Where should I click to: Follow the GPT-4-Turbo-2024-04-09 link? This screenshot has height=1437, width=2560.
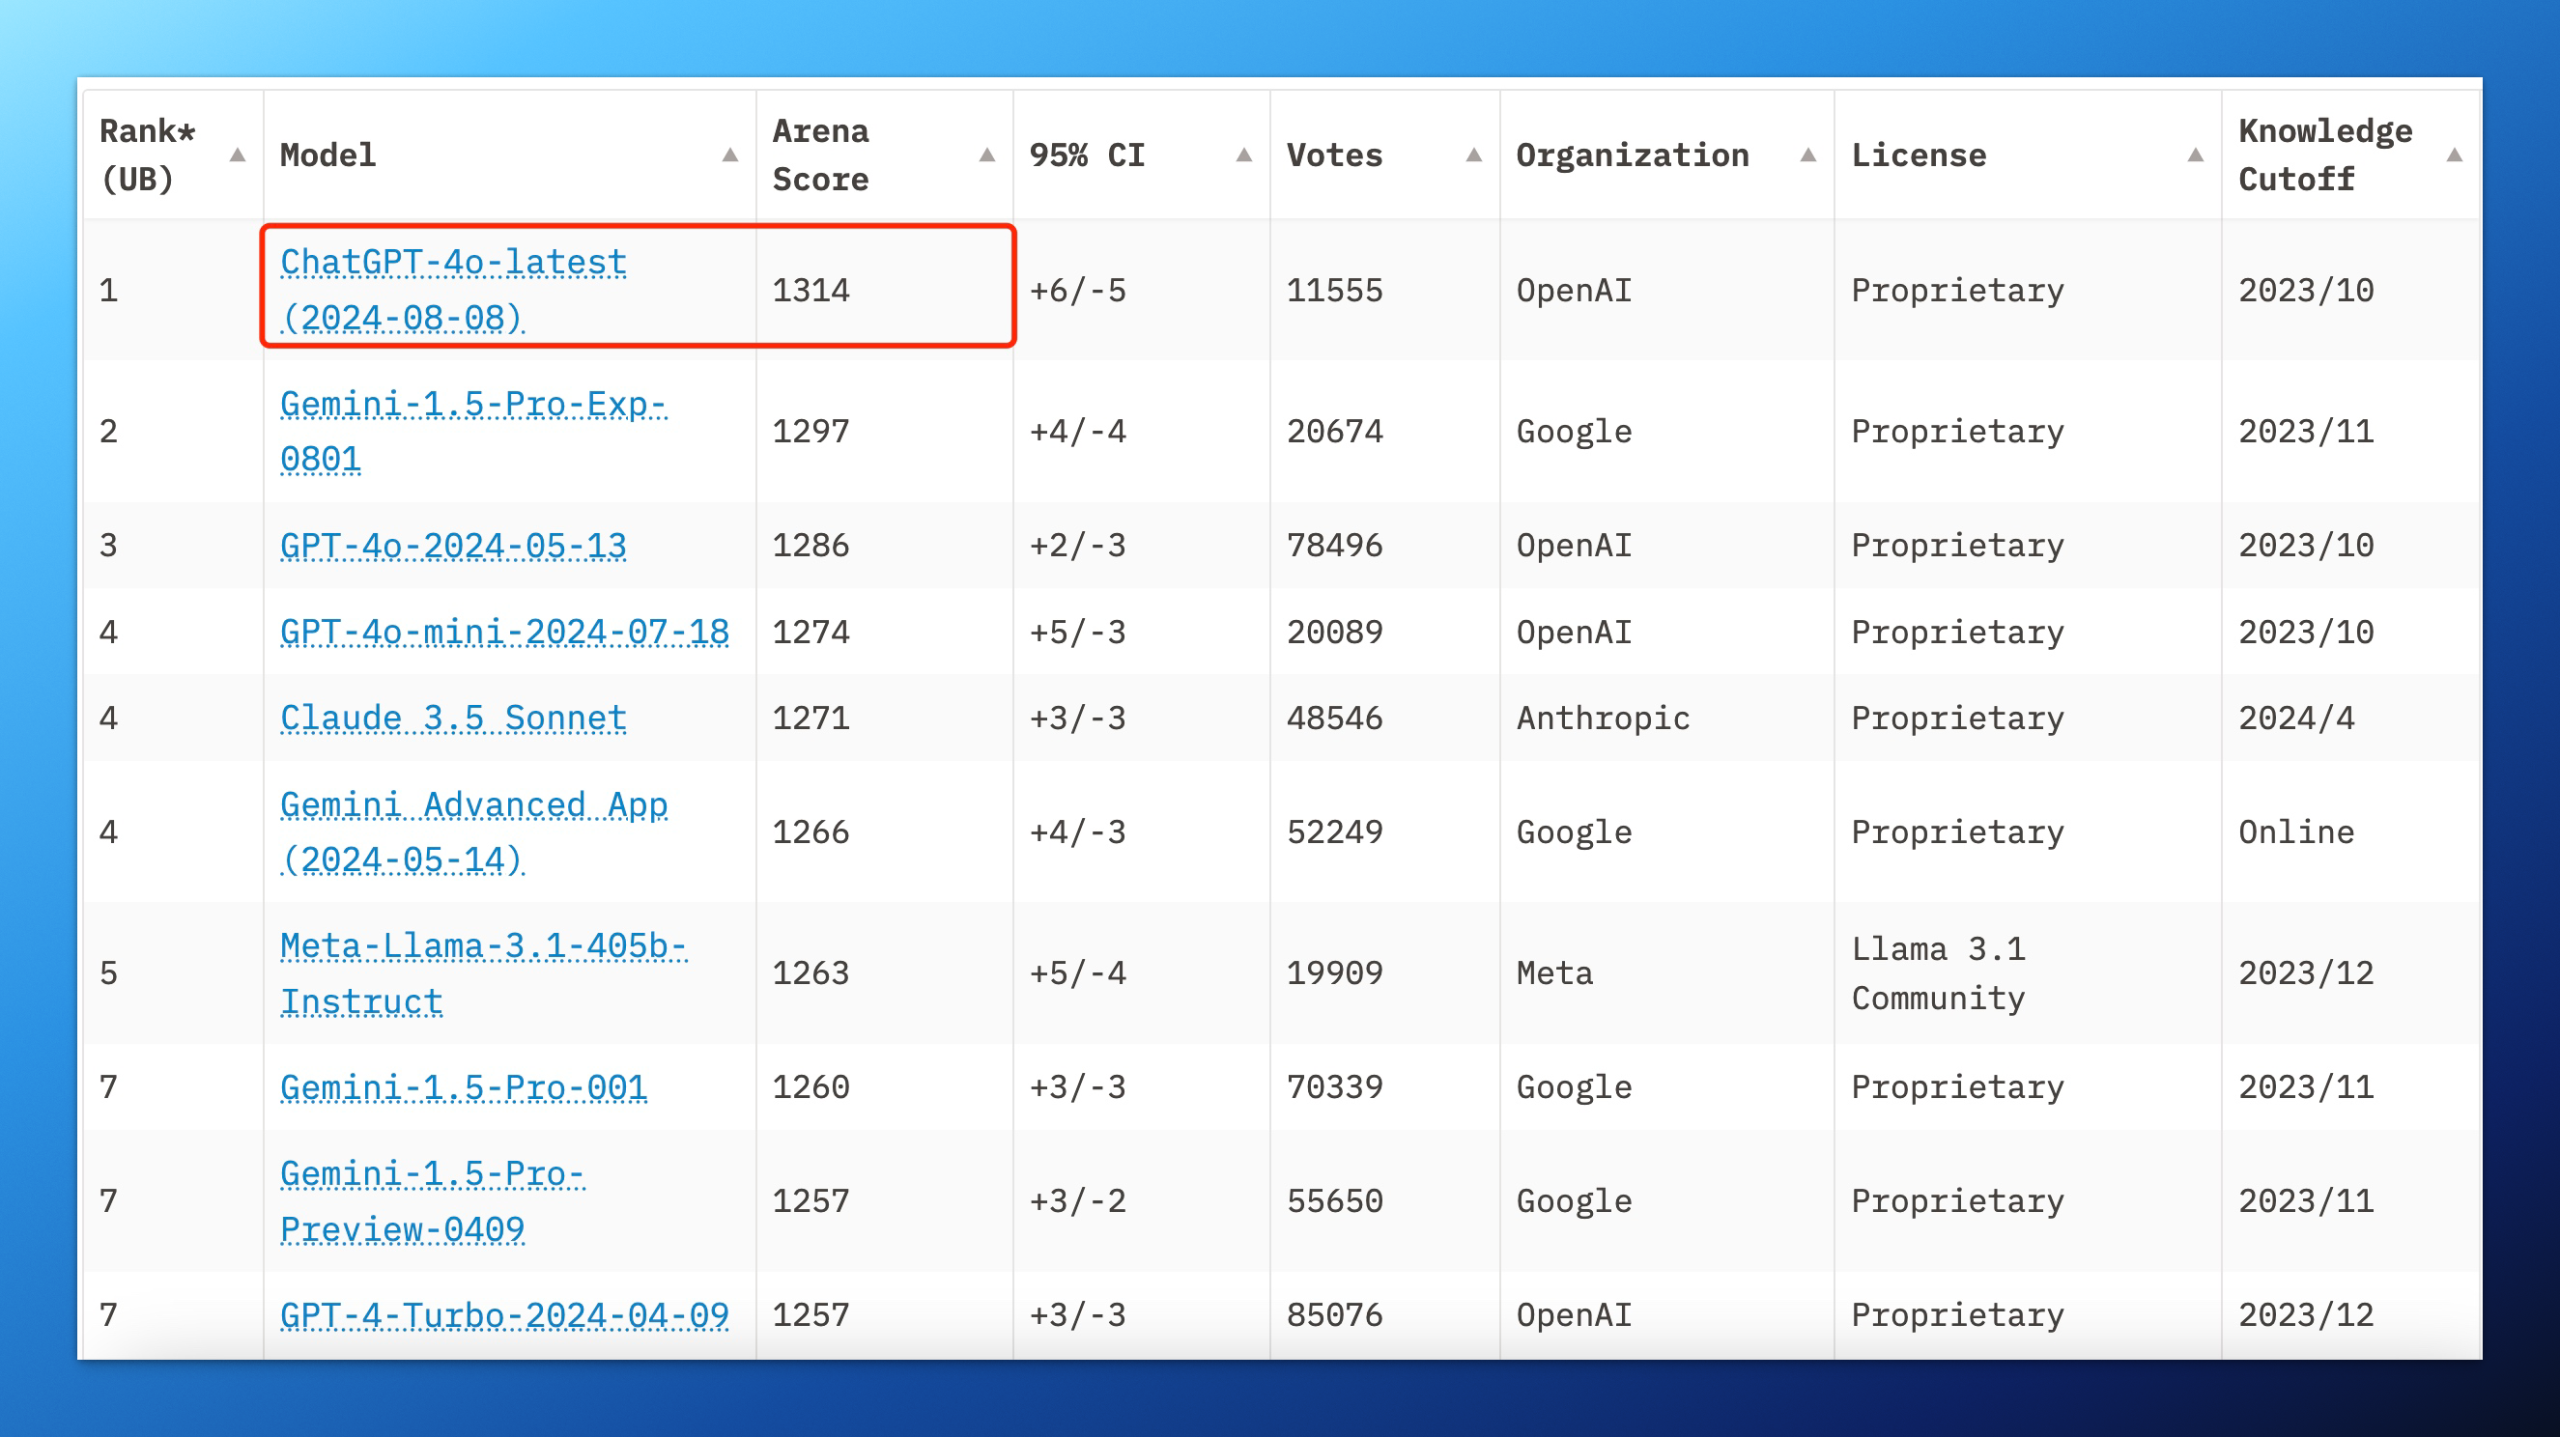pyautogui.click(x=504, y=1315)
